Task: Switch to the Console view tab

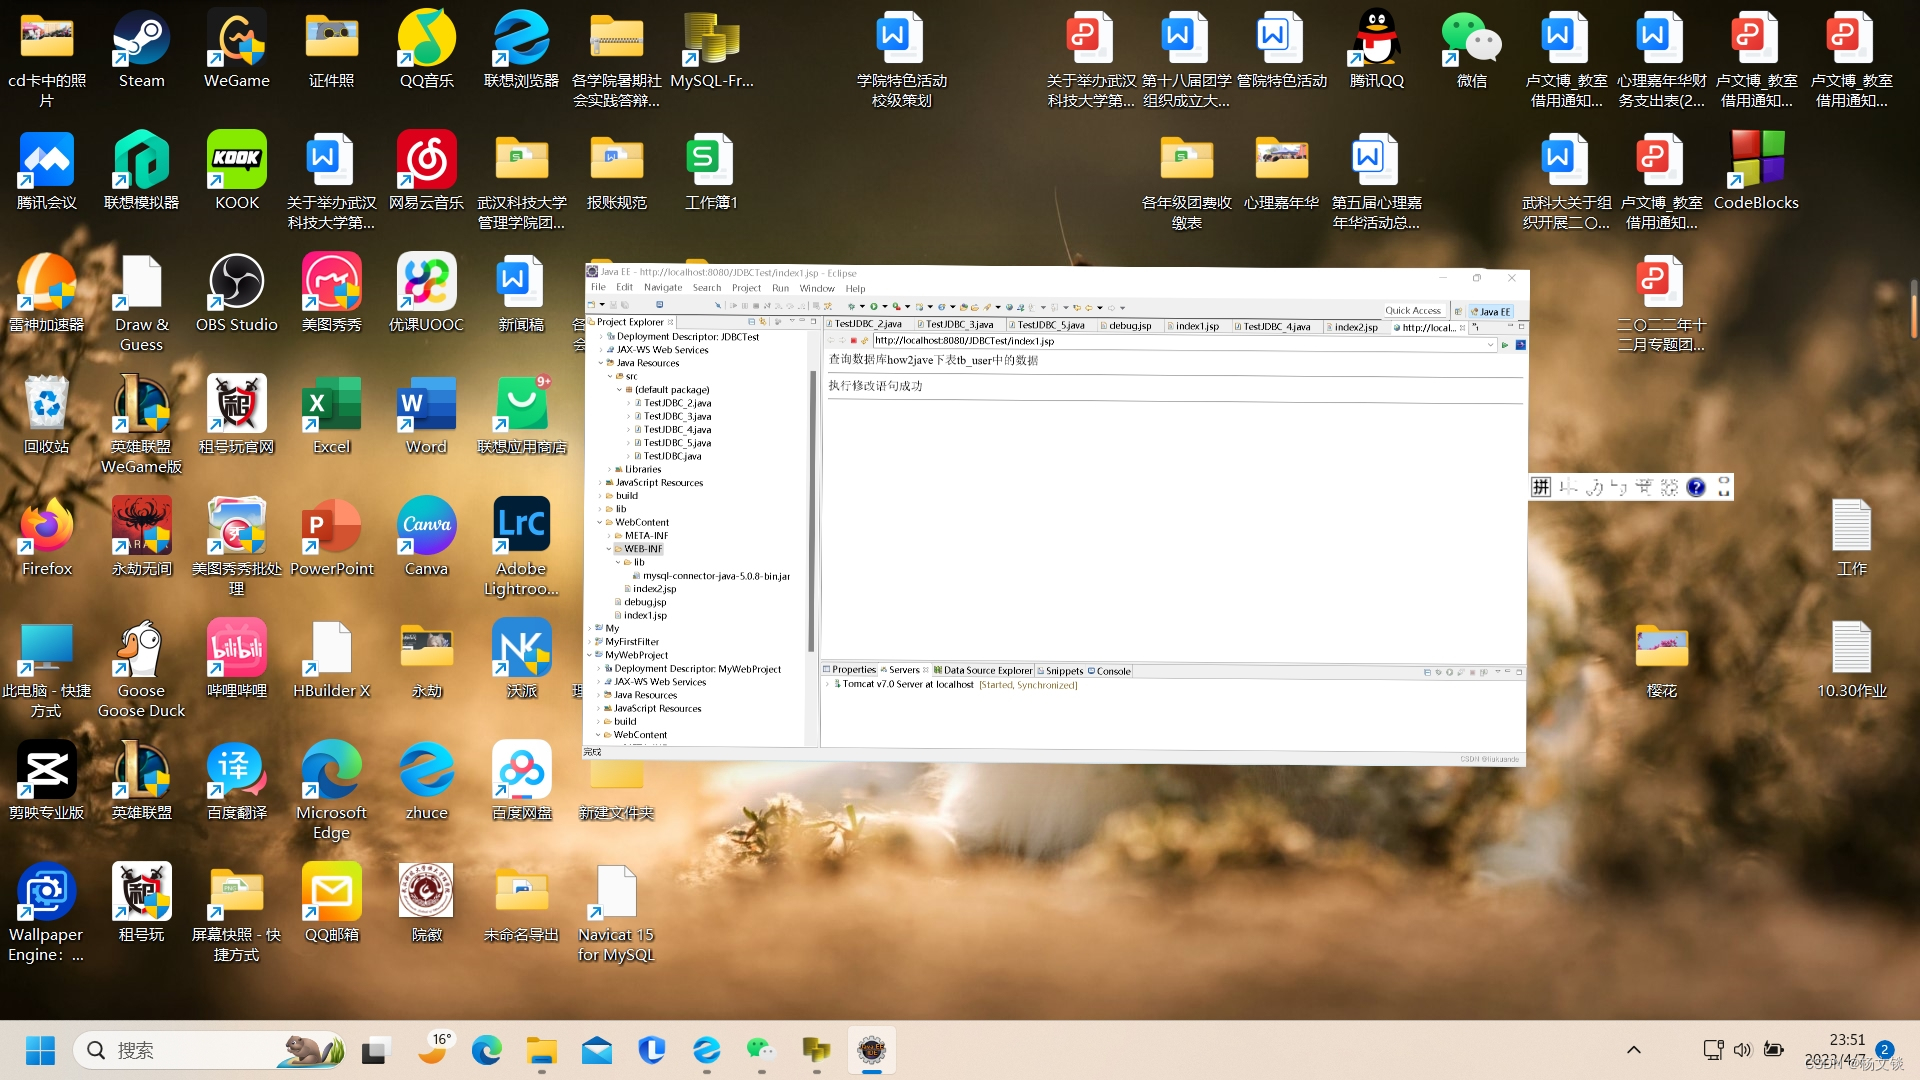Action: [1109, 671]
